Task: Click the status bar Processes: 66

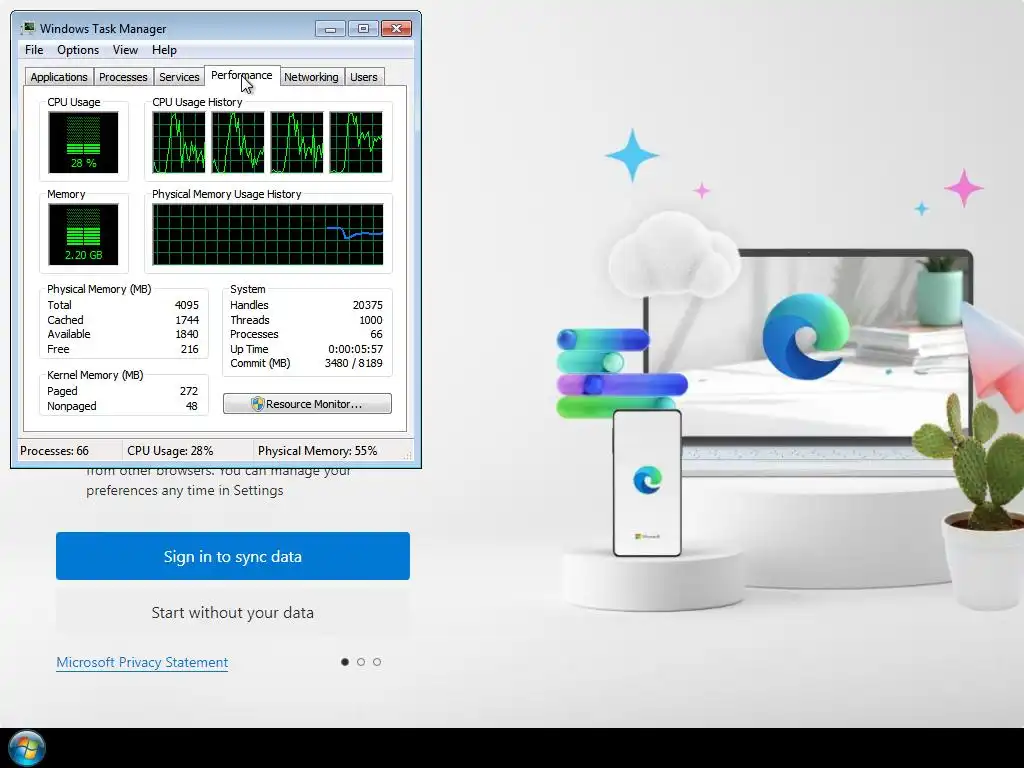Action: [x=54, y=451]
